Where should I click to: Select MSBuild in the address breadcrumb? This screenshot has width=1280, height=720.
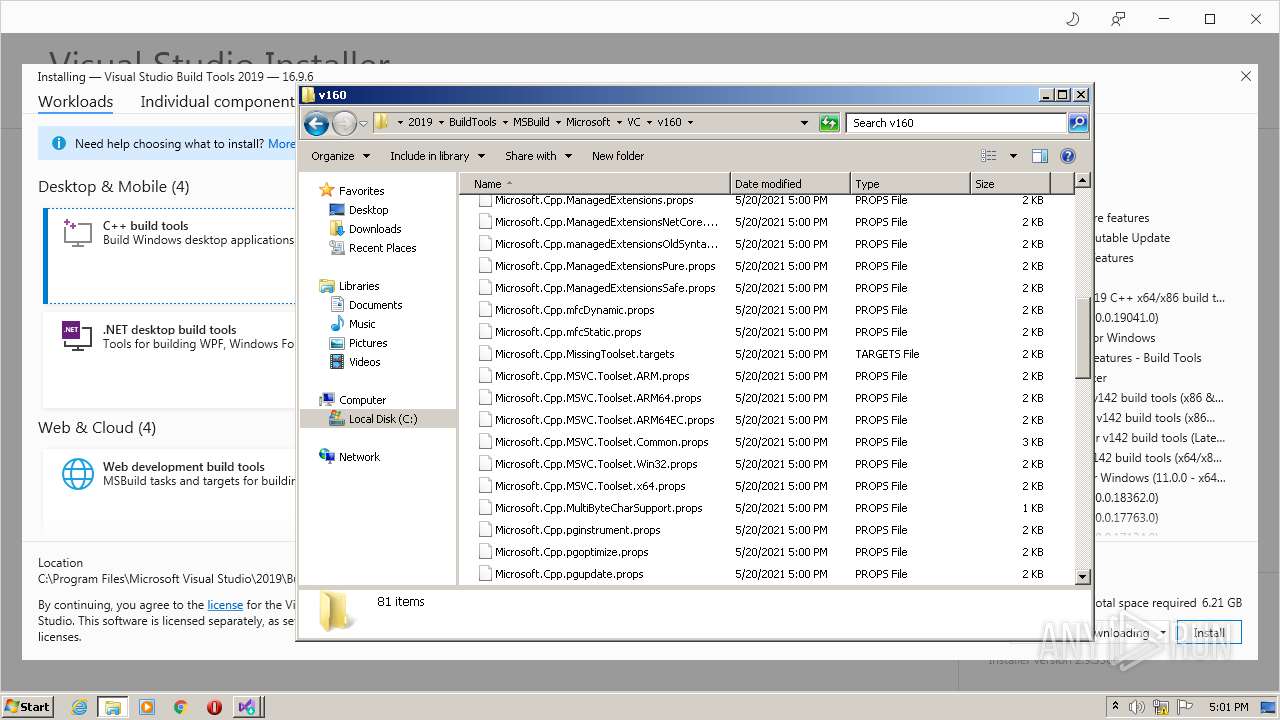tap(531, 122)
